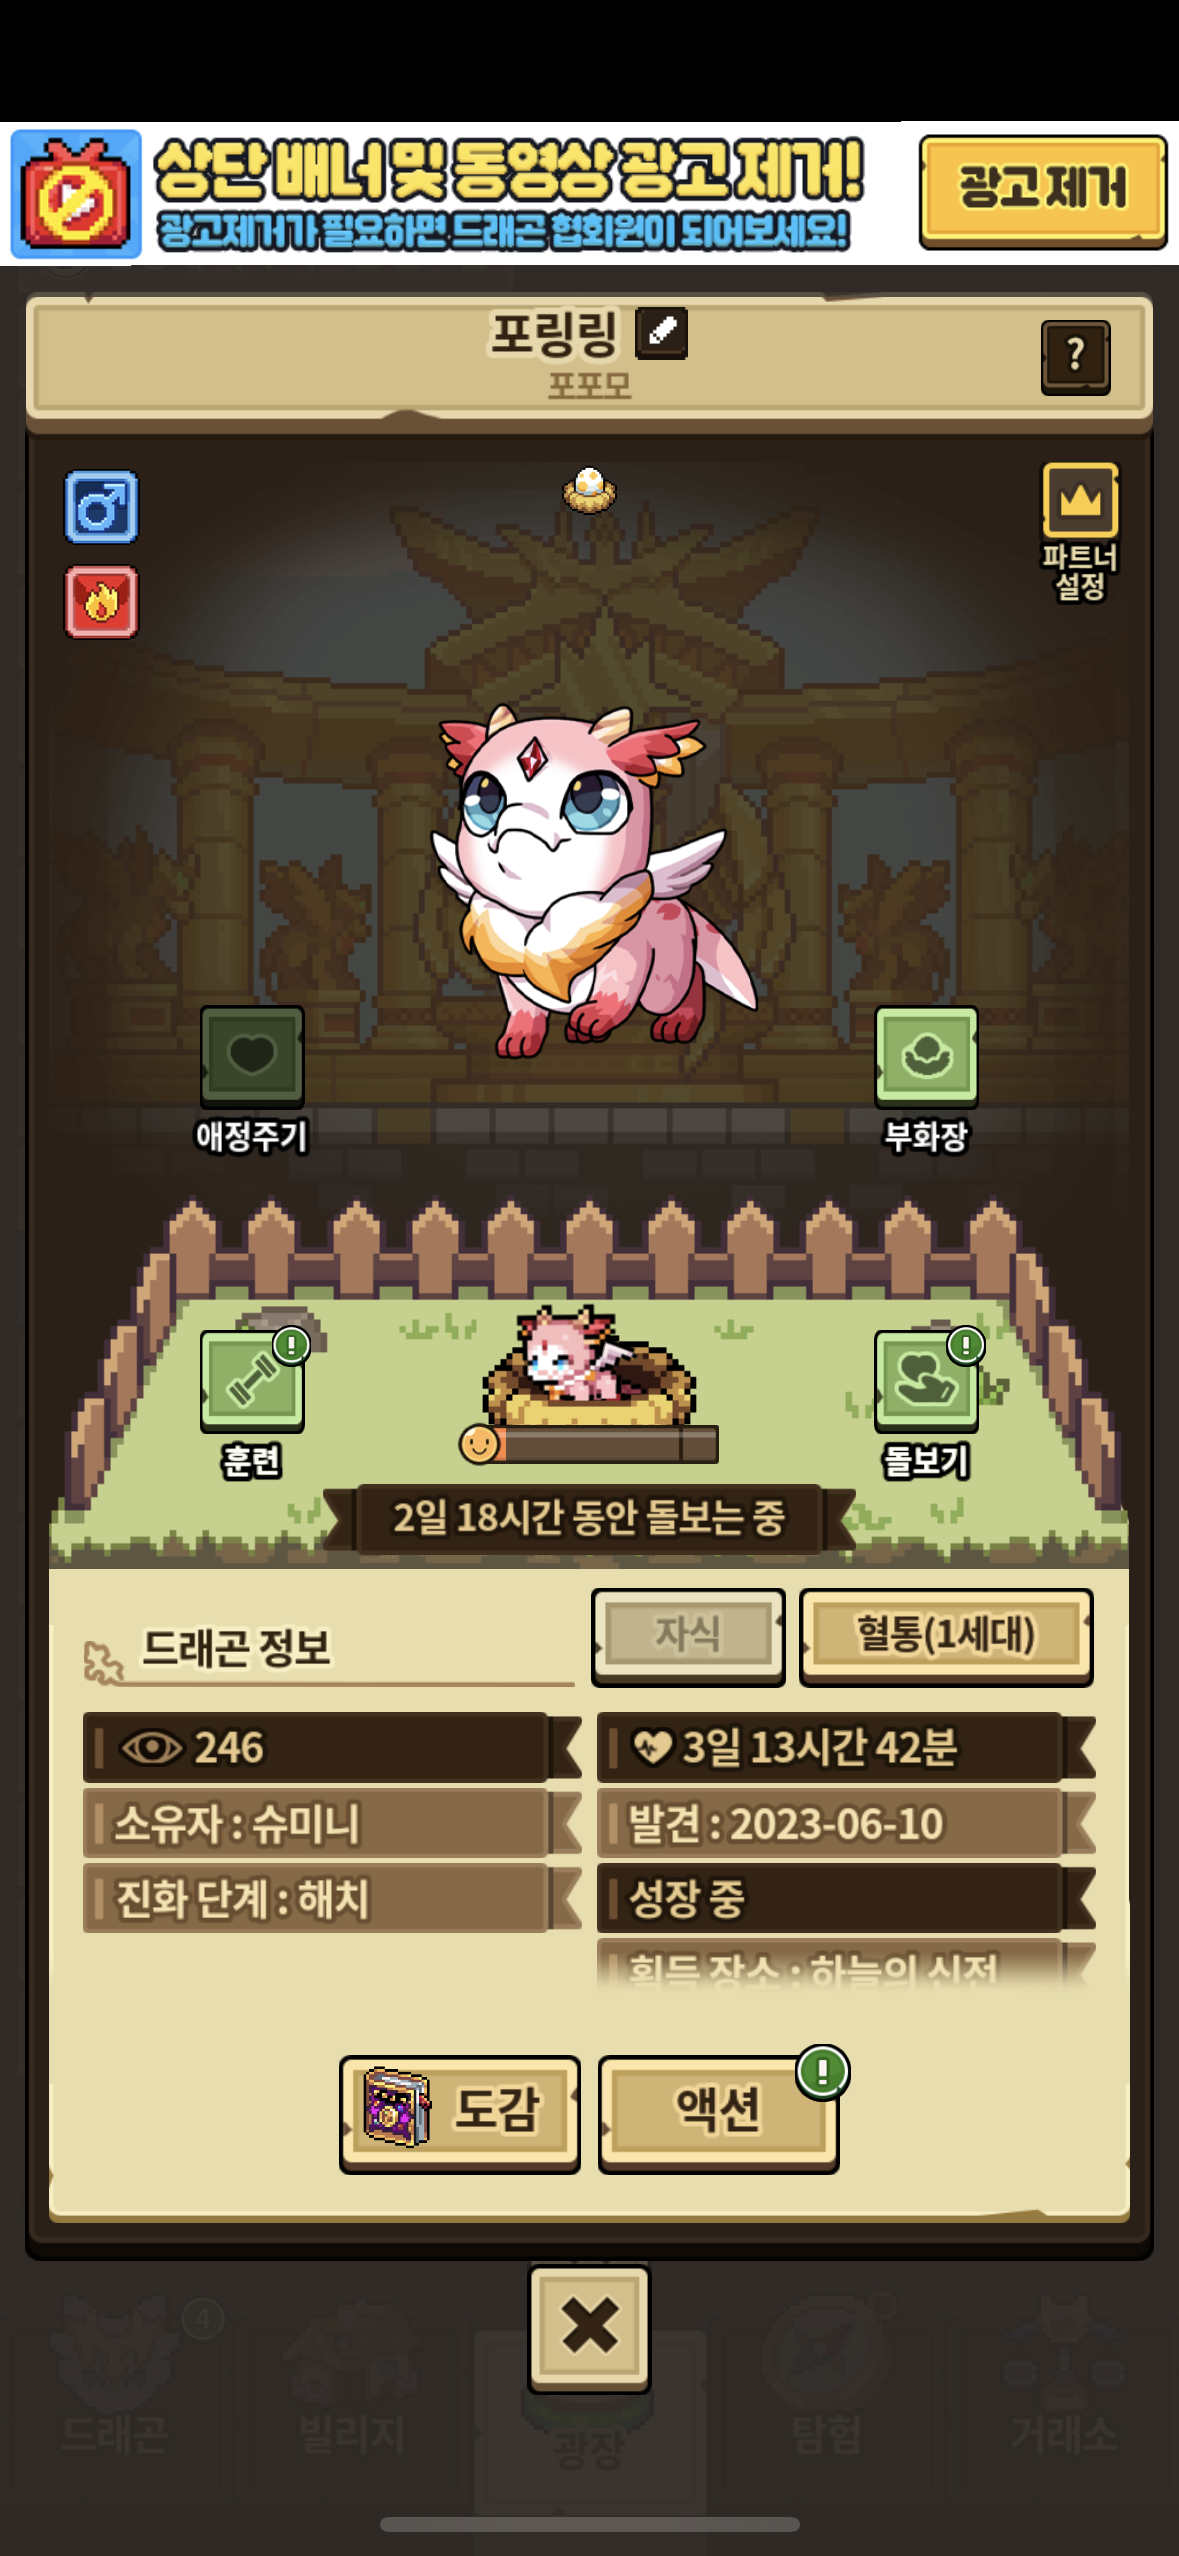The height and width of the screenshot is (2556, 1179).
Task: Tap the pencil icon to rename 포링링
Action: [662, 333]
